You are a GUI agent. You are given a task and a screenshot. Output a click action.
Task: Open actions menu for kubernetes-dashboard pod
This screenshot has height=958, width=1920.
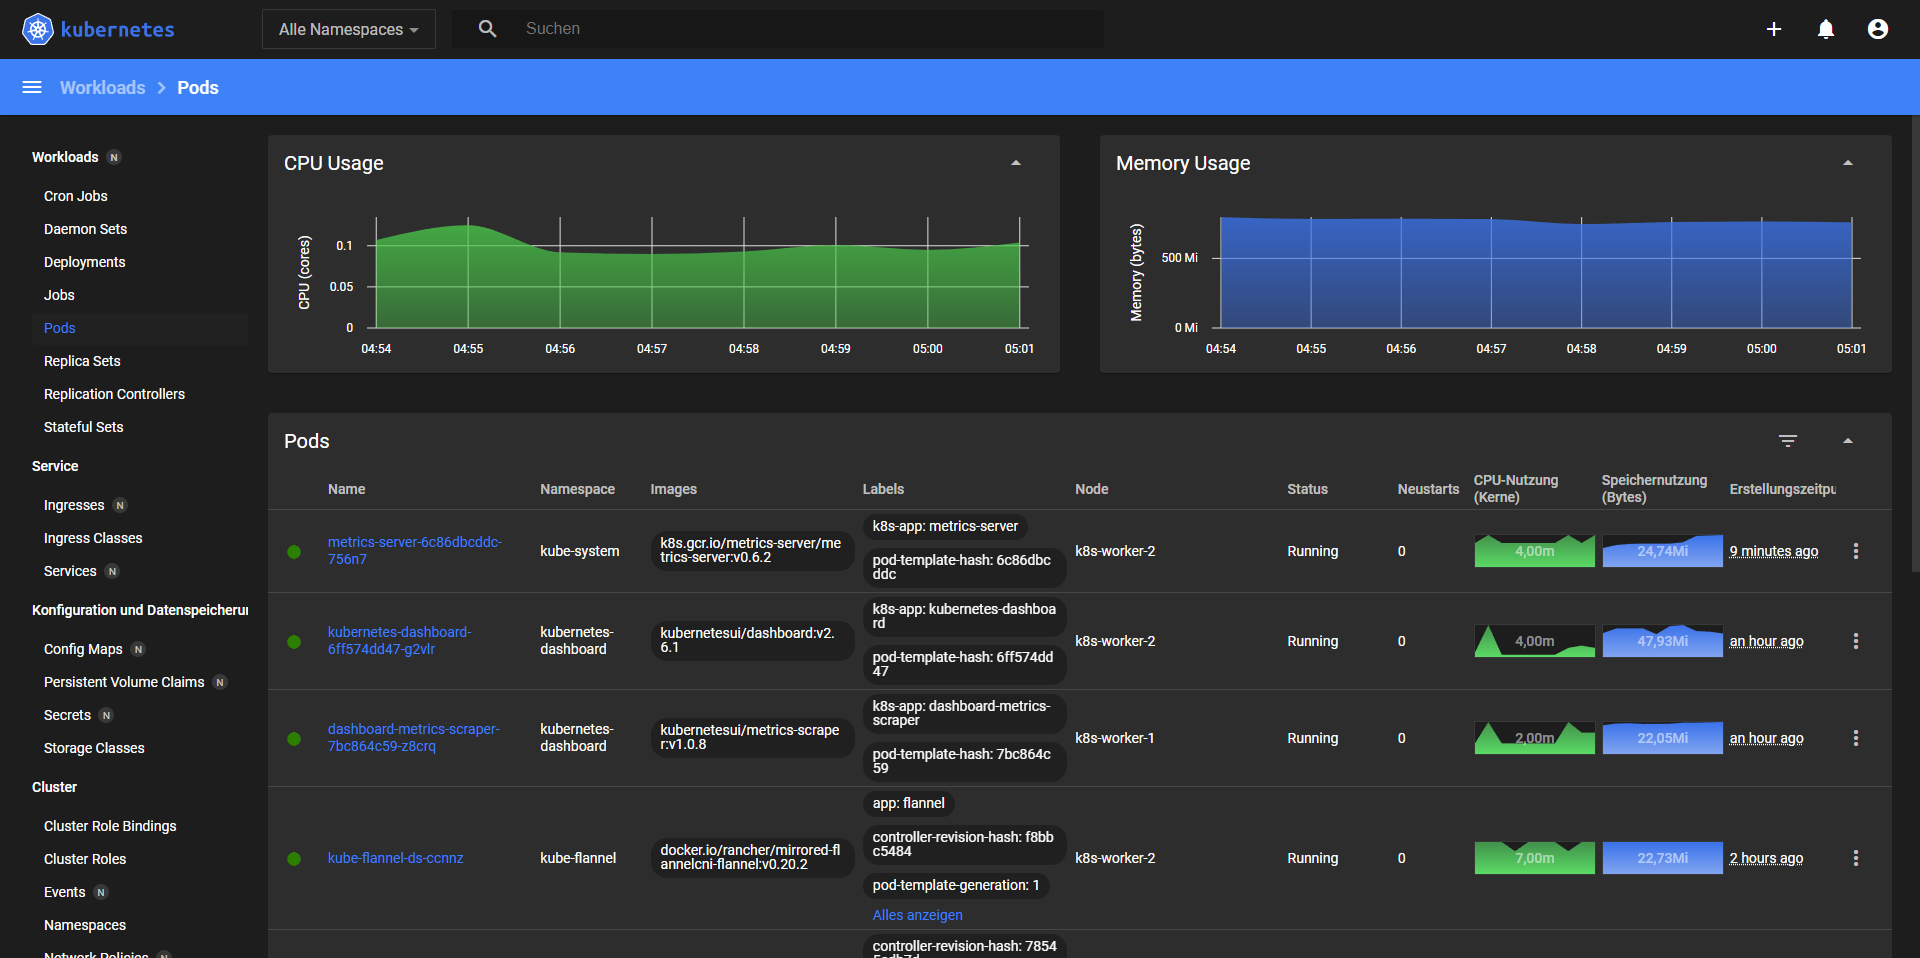pos(1856,641)
